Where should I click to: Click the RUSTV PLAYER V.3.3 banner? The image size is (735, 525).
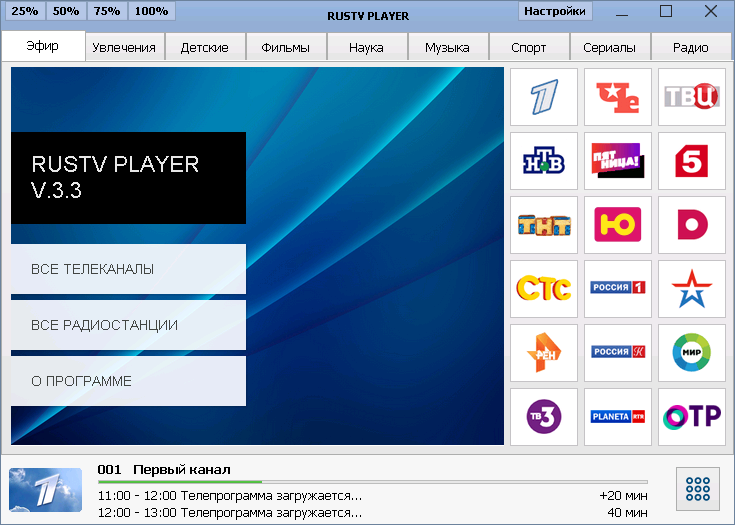coord(128,178)
